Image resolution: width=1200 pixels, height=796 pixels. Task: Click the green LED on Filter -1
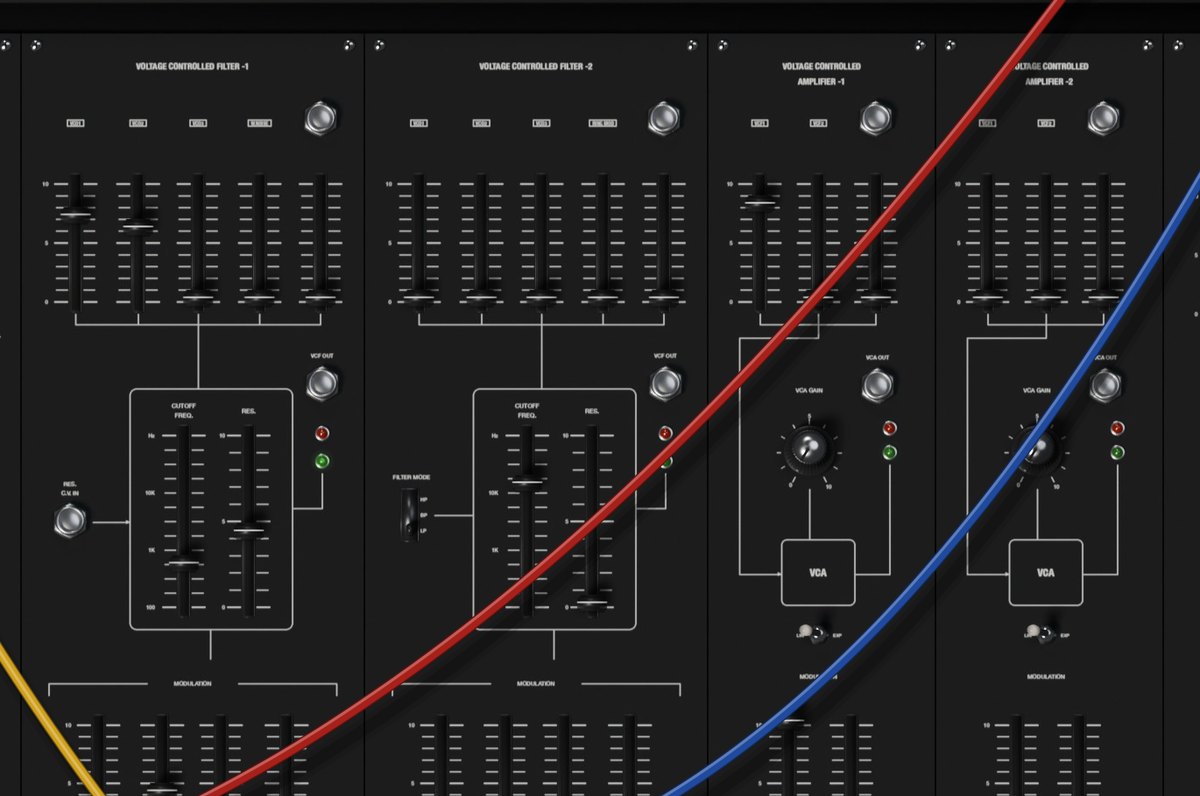click(x=322, y=461)
